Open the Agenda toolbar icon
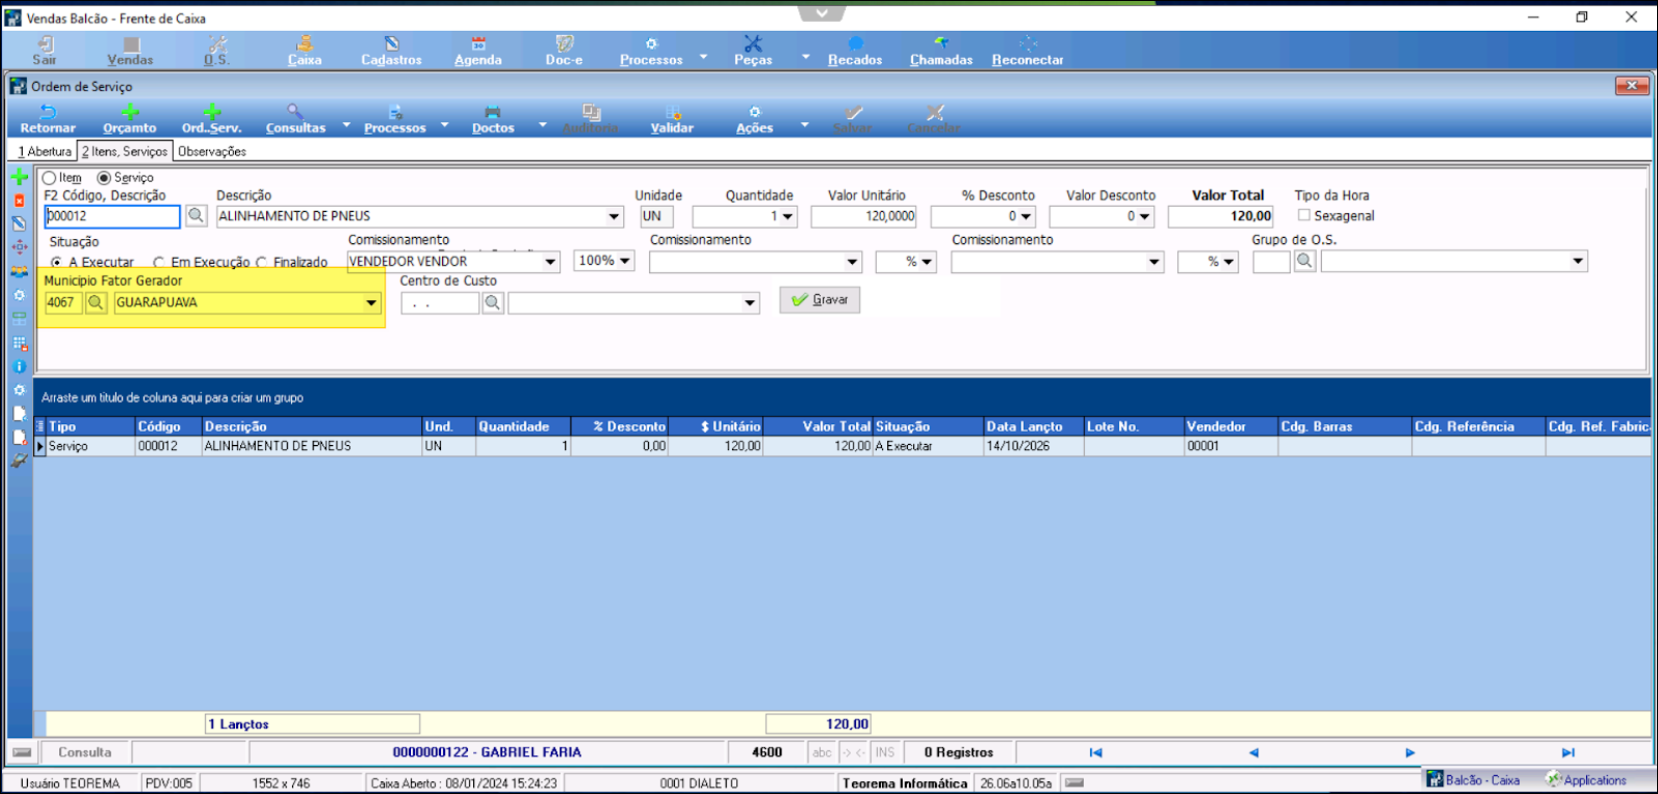The height and width of the screenshot is (794, 1658). [x=478, y=50]
